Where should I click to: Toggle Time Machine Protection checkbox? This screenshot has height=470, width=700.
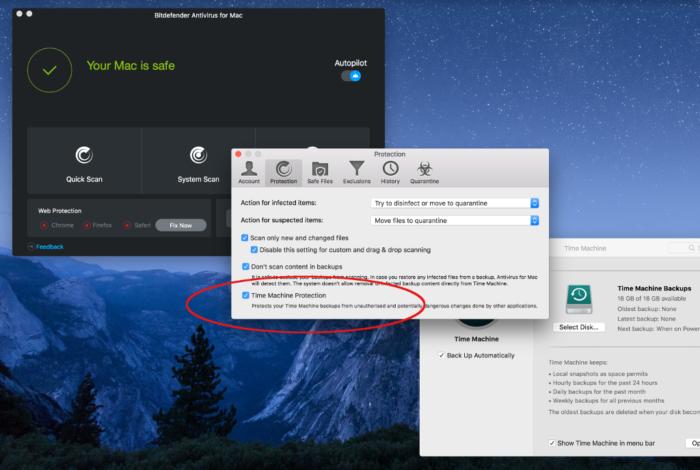point(246,295)
